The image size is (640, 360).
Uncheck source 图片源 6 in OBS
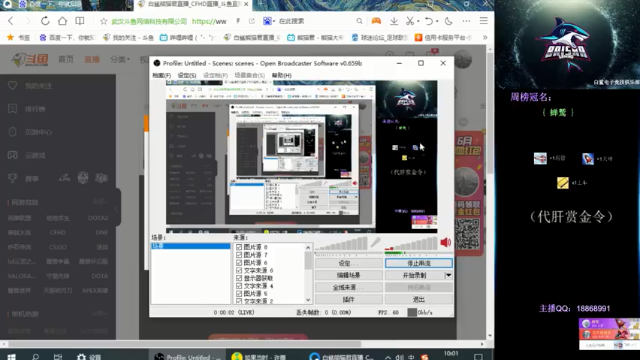(239, 262)
